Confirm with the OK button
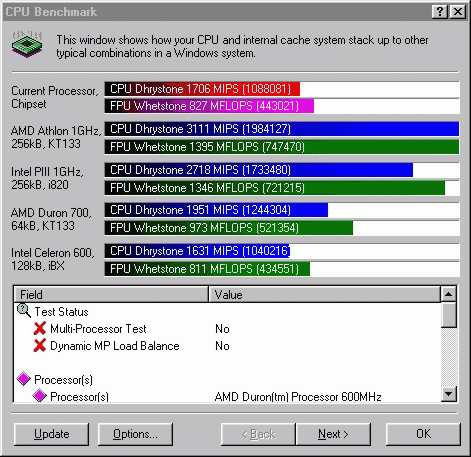The height and width of the screenshot is (457, 471). pyautogui.click(x=423, y=434)
